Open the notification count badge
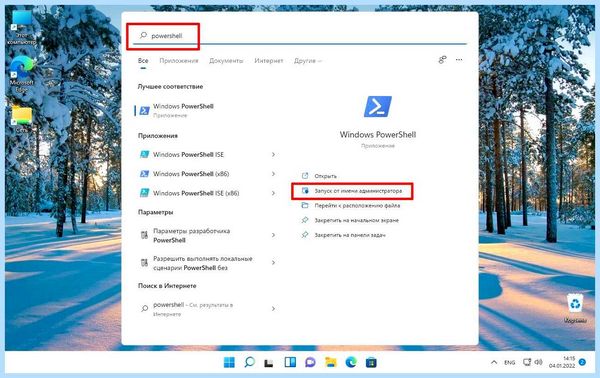The width and height of the screenshot is (600, 378). coord(582,362)
